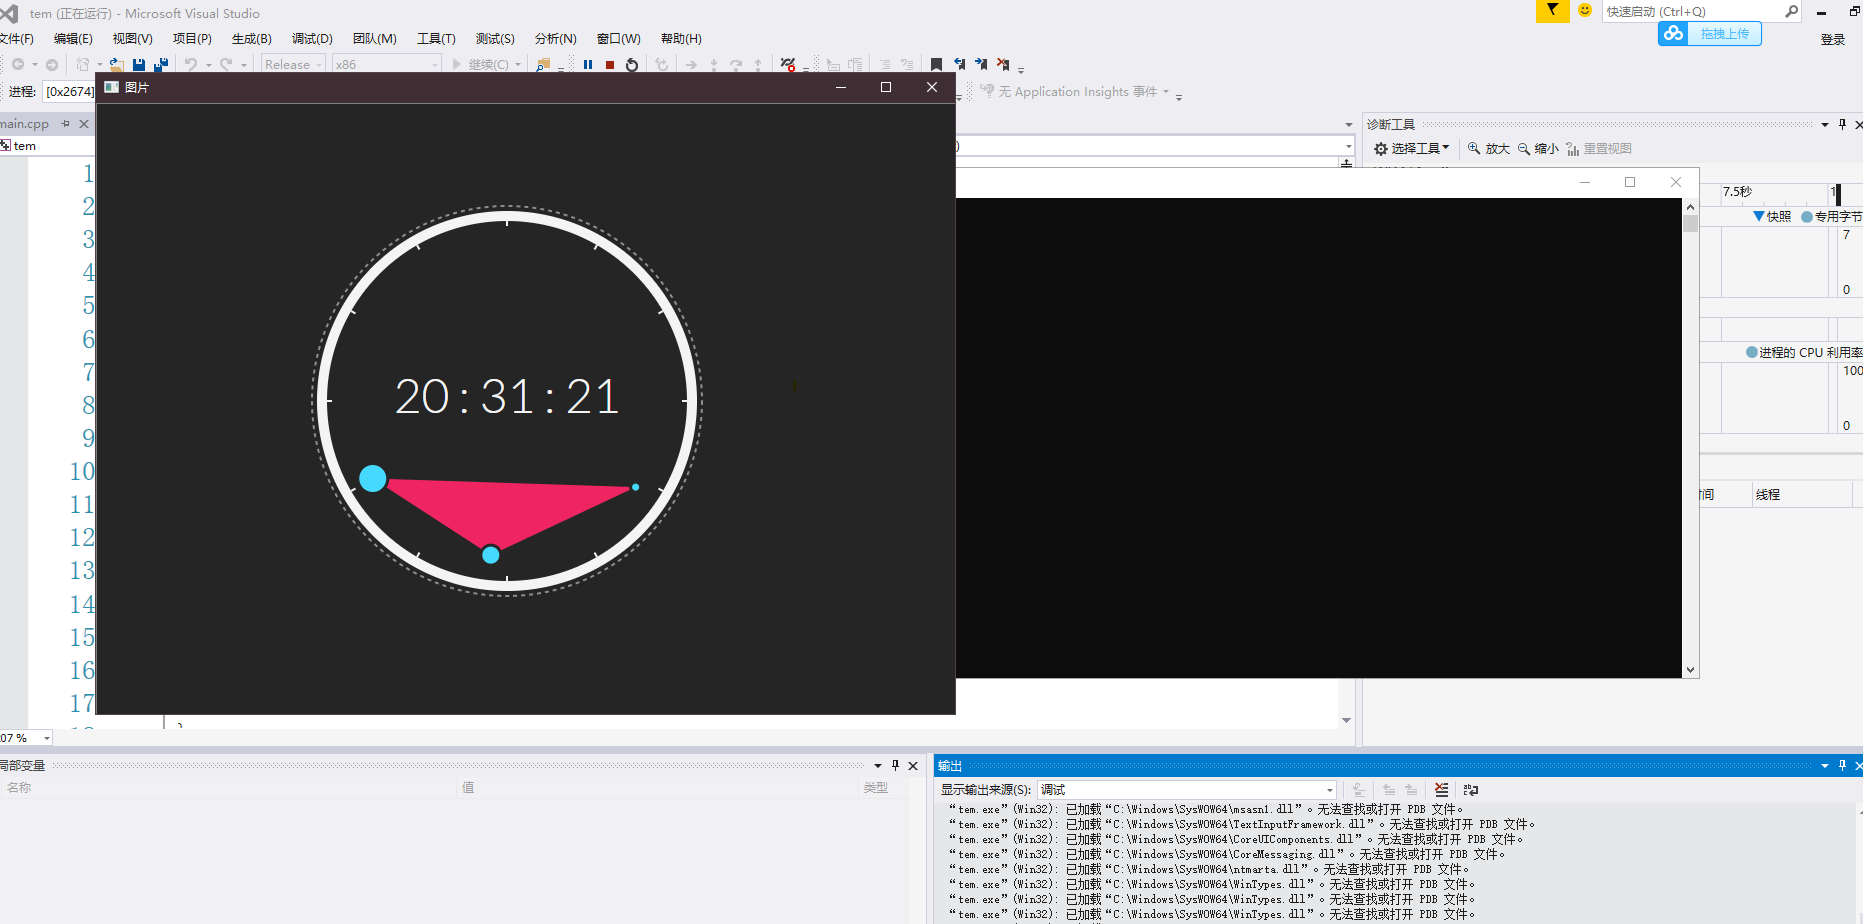Viewport: 1863px width, 924px height.
Task: Open the File (文件) menu
Action: coord(16,38)
